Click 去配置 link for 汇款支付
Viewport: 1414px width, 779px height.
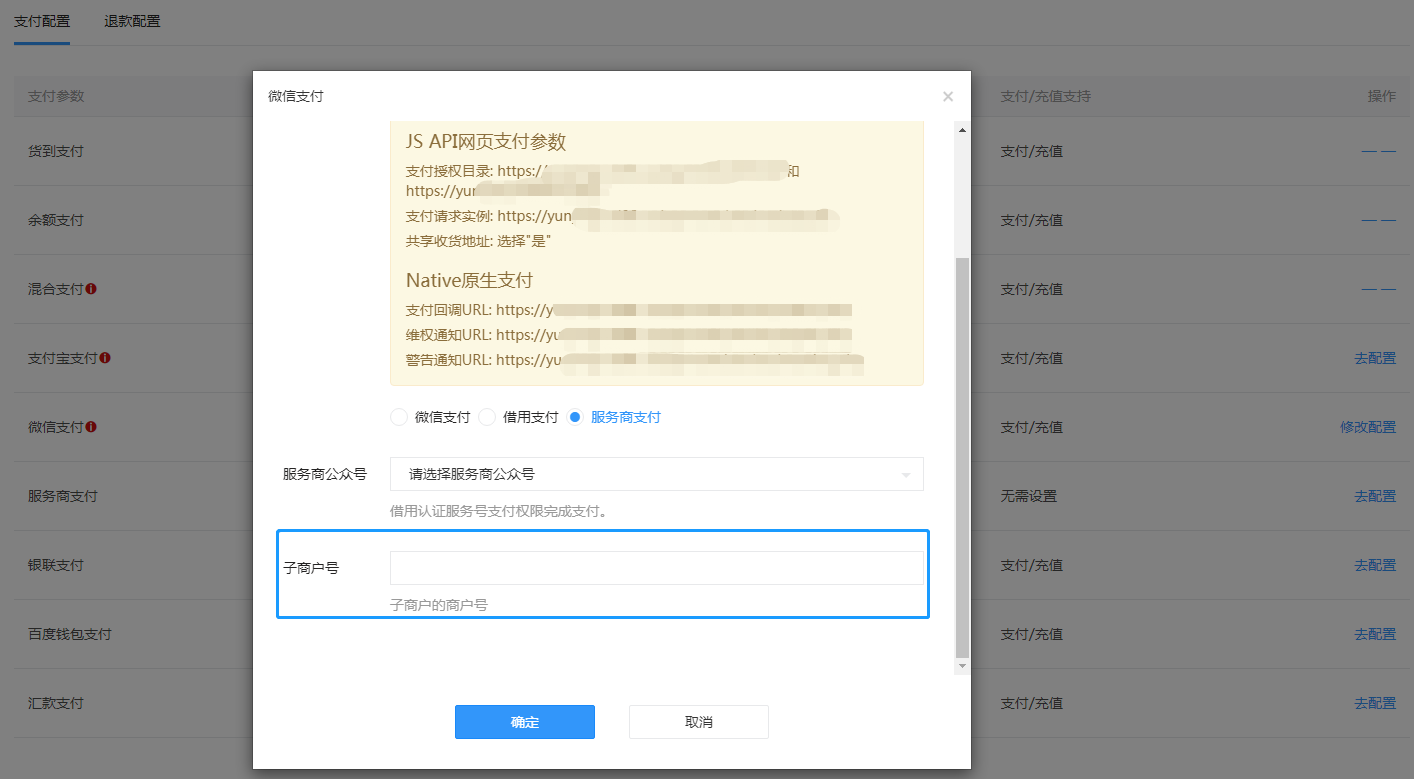point(1375,703)
